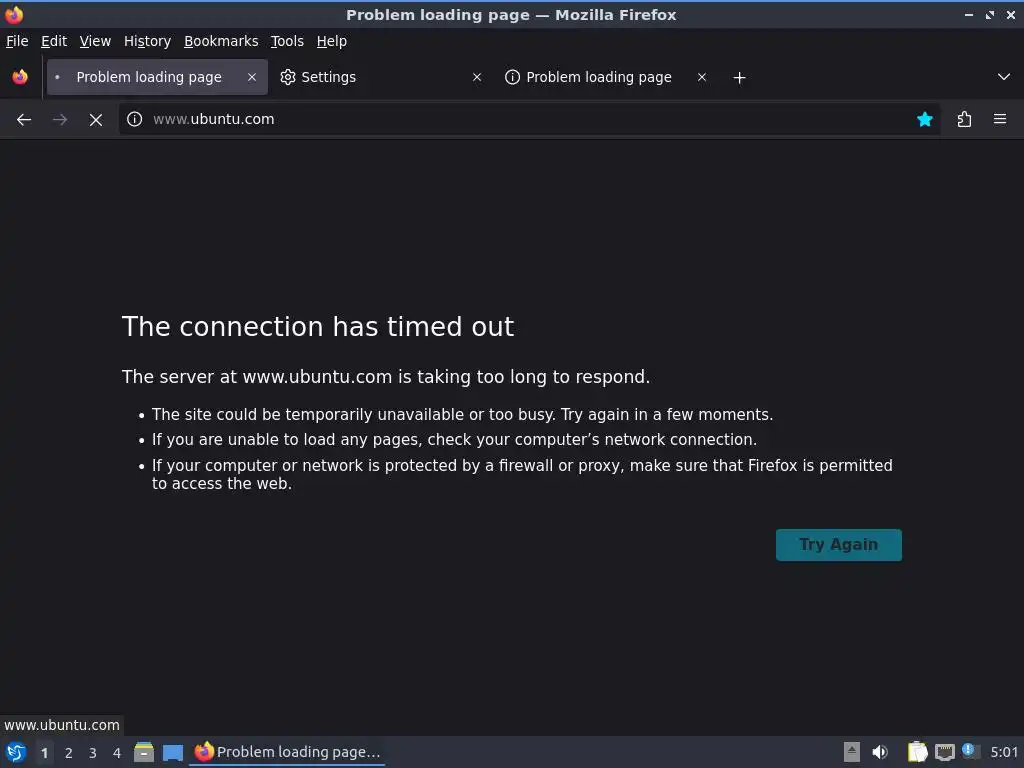Click the show desktop taskbar icon

(x=172, y=752)
